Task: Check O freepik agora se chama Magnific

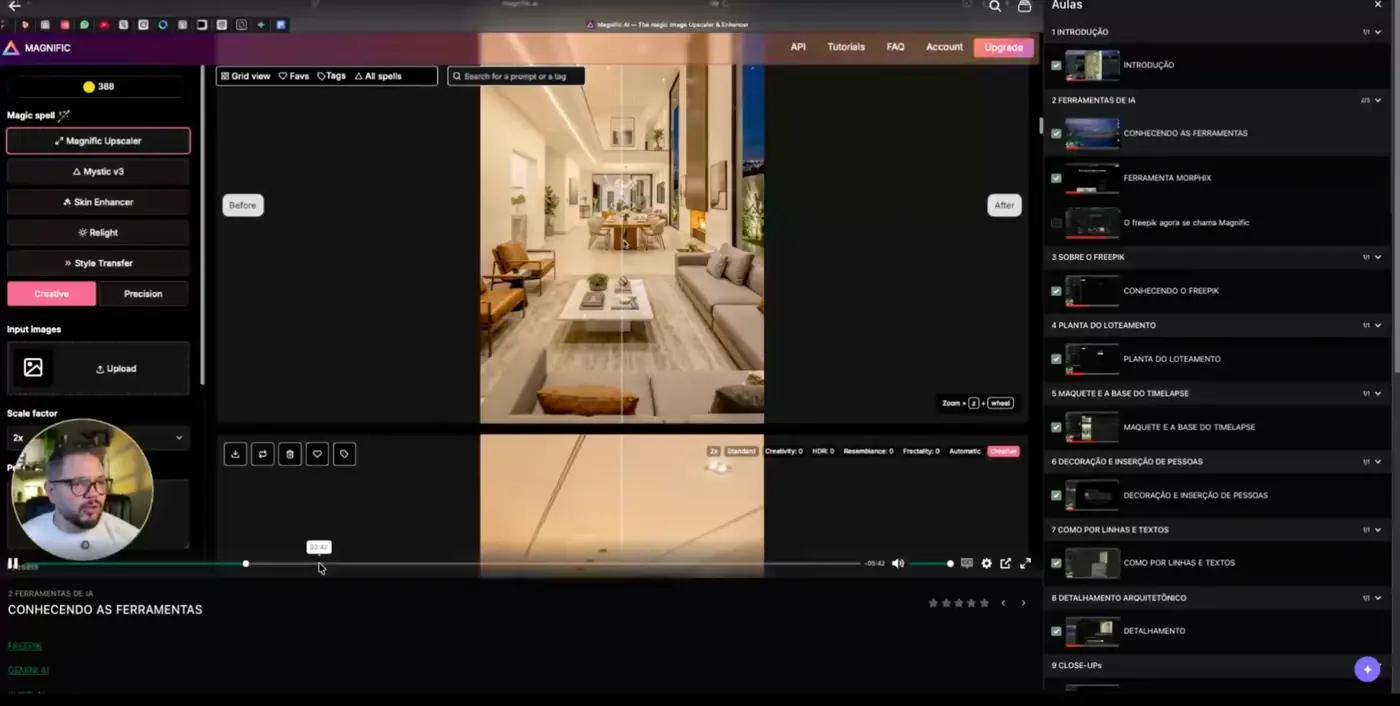Action: (x=1056, y=223)
